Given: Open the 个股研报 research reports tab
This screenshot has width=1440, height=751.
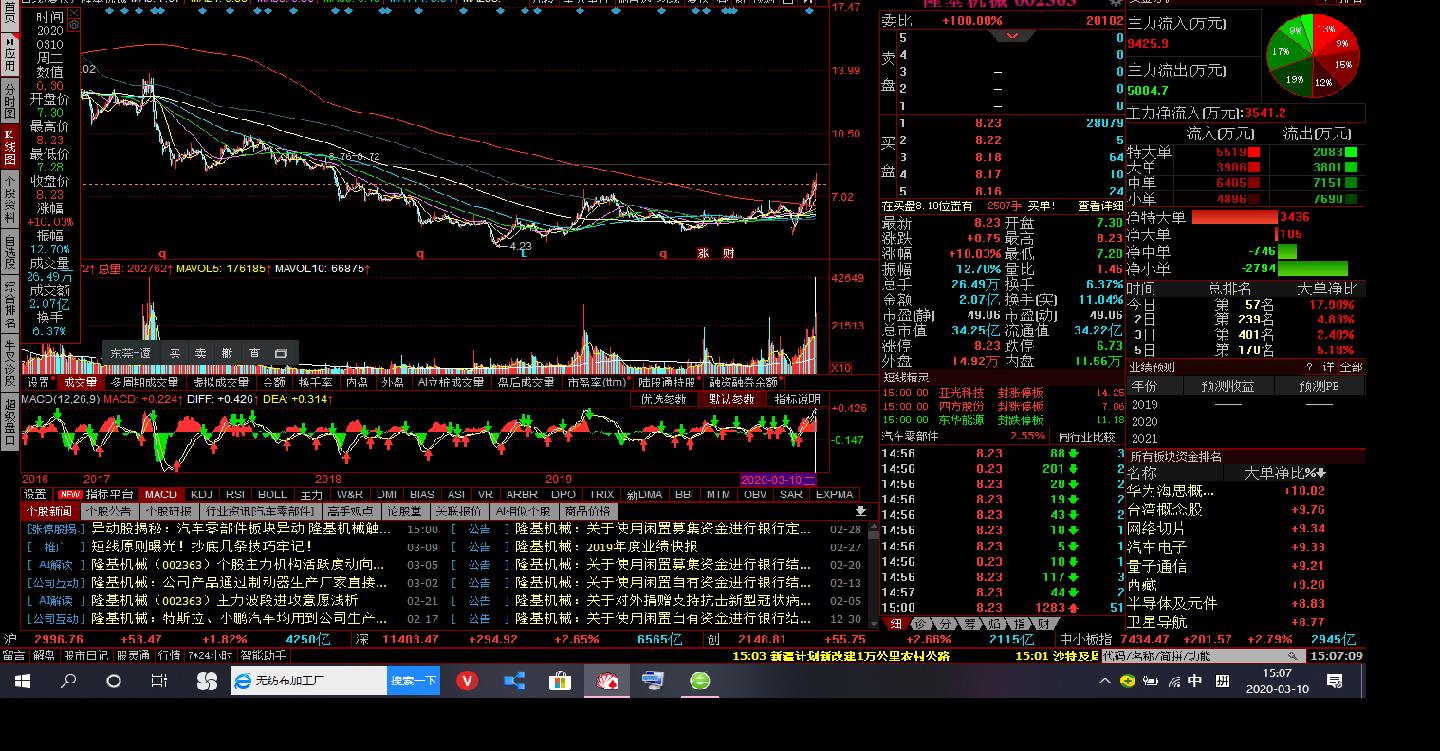Looking at the screenshot, I should click(x=168, y=511).
